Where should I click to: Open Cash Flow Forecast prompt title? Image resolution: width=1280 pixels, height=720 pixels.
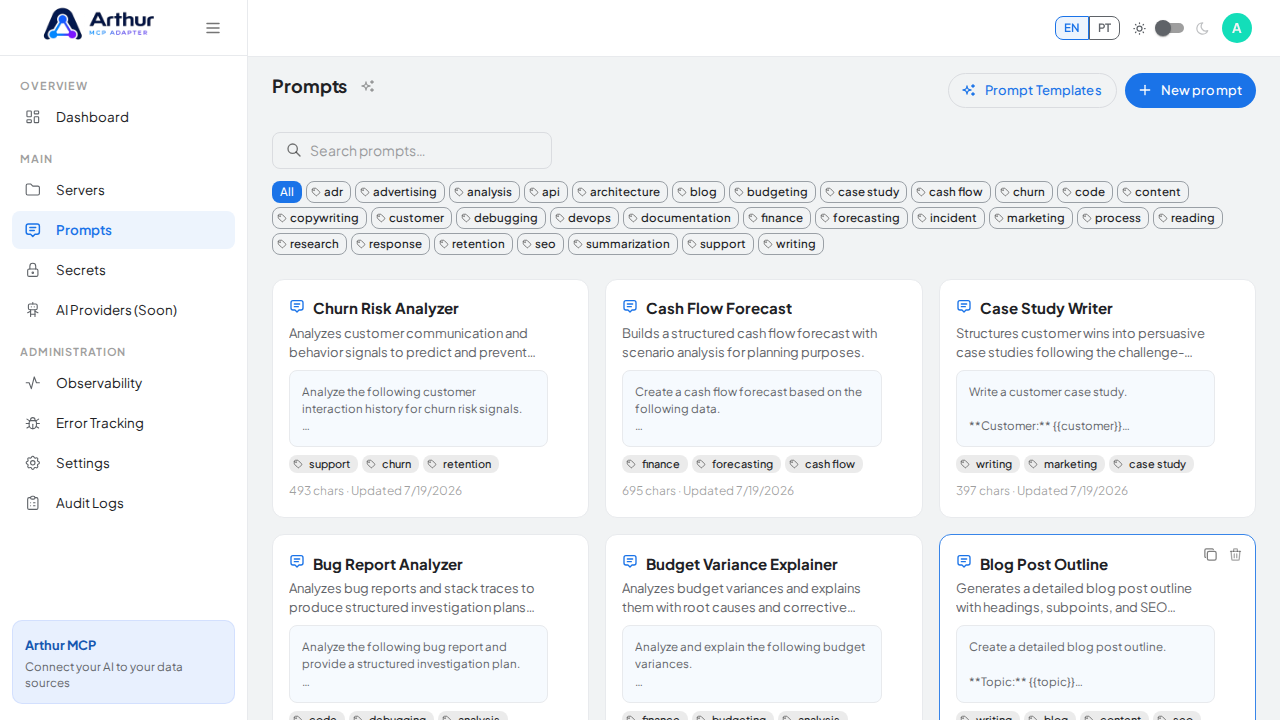(x=719, y=308)
